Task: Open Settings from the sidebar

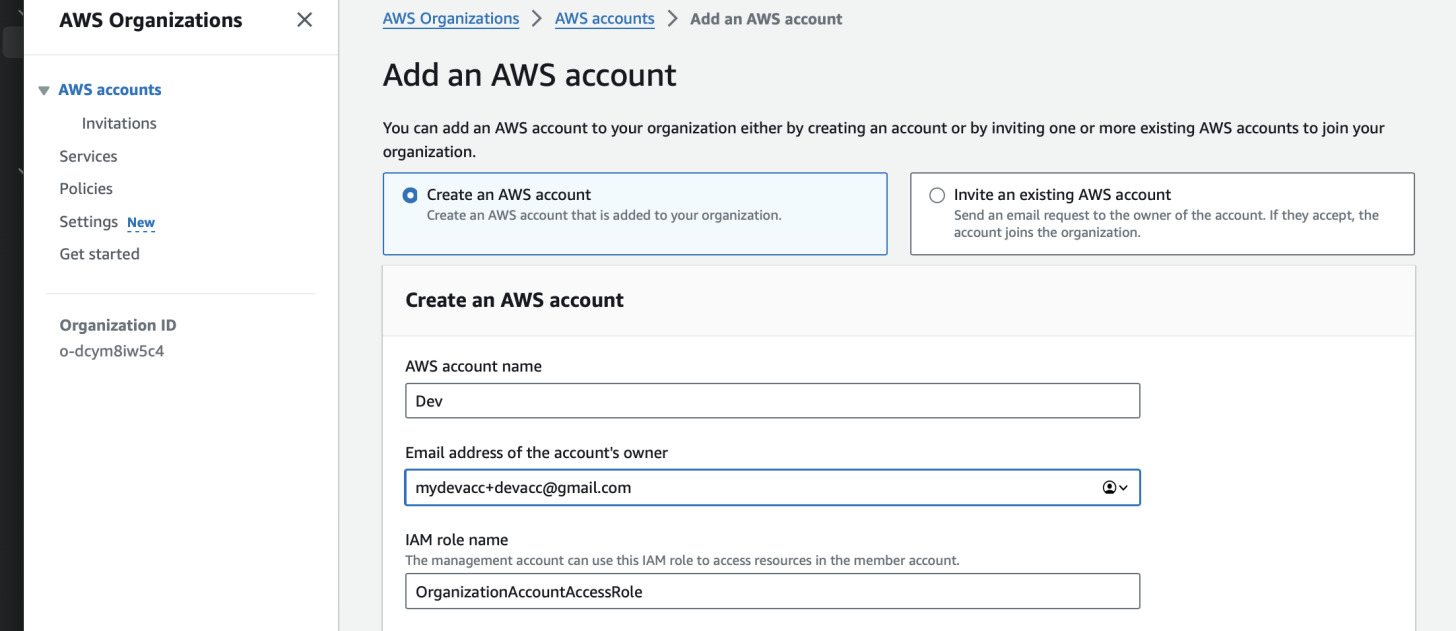Action: pos(88,221)
